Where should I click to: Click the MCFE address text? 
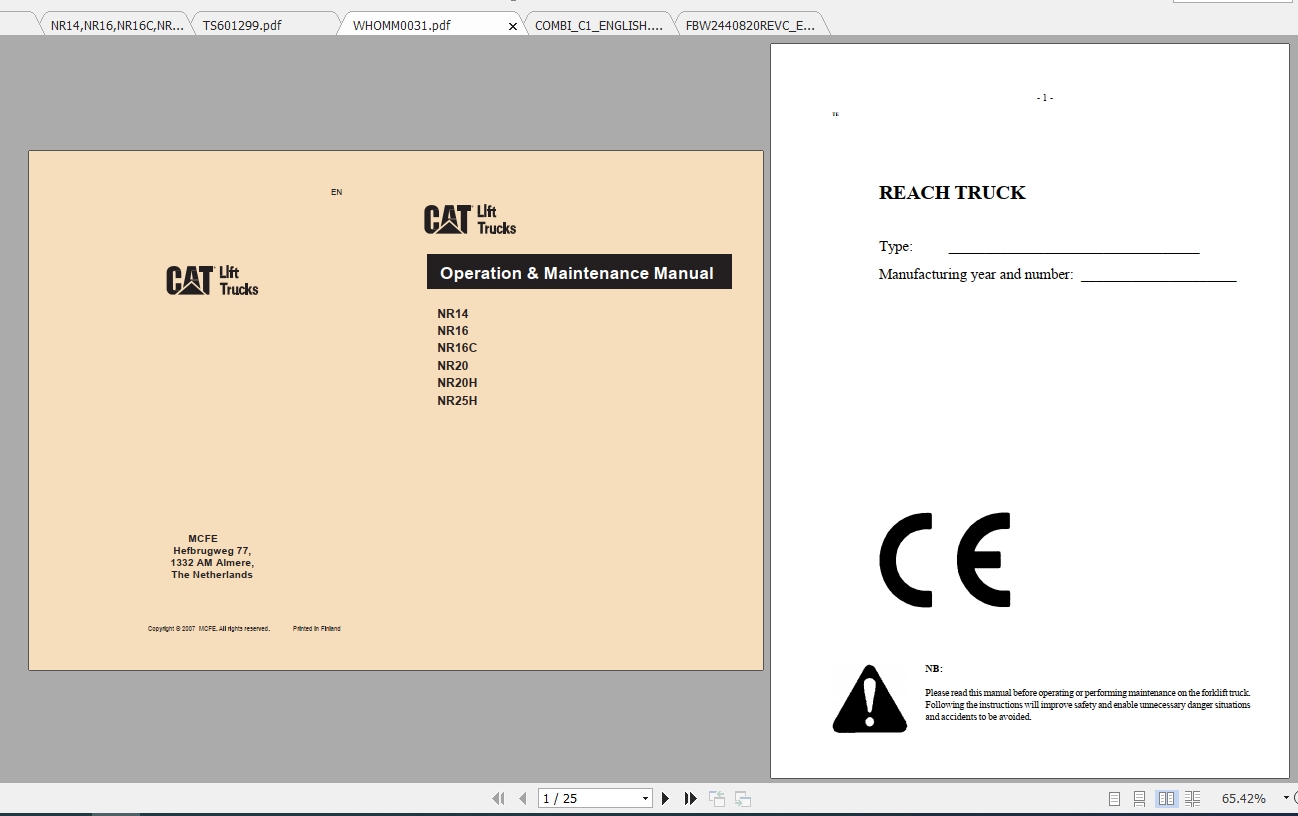[x=212, y=557]
